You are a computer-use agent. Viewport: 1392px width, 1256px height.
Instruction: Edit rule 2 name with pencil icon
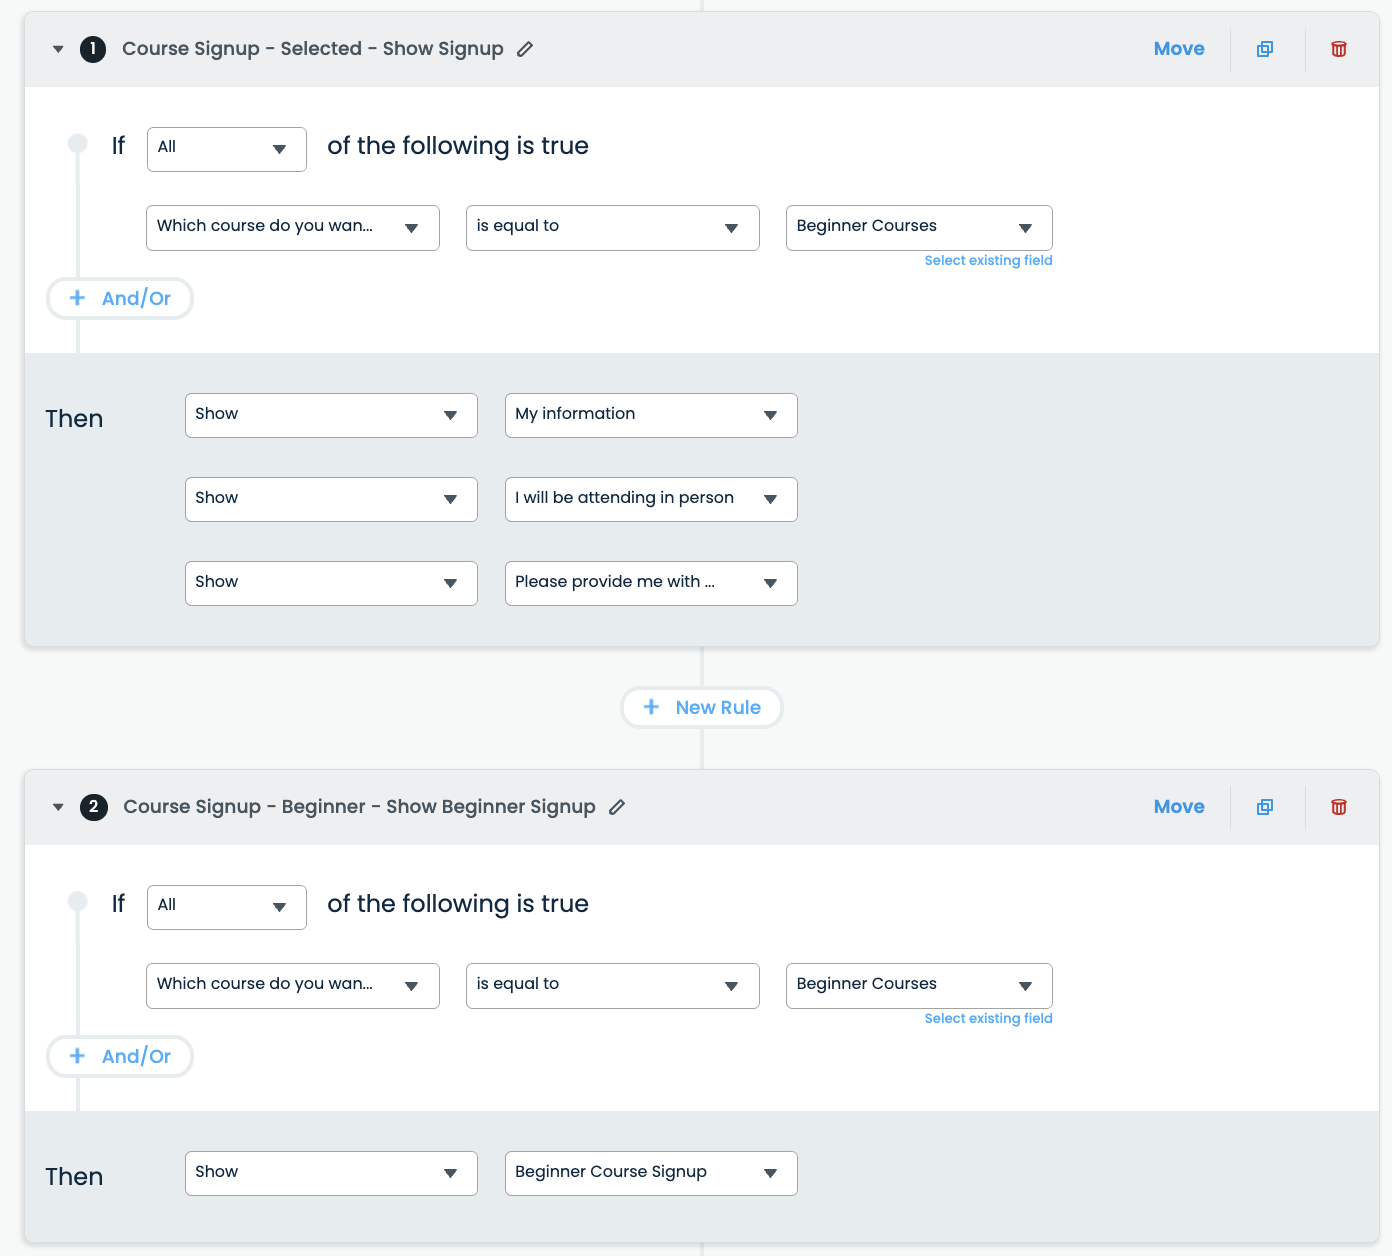point(617,807)
